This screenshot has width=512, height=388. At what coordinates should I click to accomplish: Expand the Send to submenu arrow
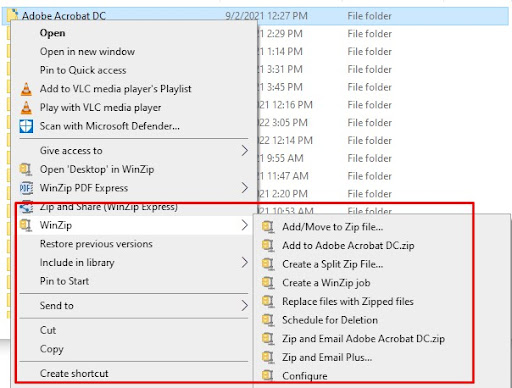245,306
